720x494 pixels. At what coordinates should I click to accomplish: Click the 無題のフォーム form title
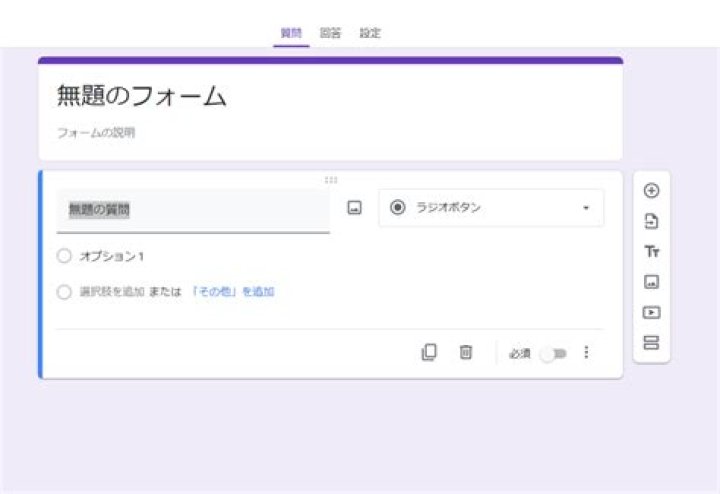pos(141,96)
